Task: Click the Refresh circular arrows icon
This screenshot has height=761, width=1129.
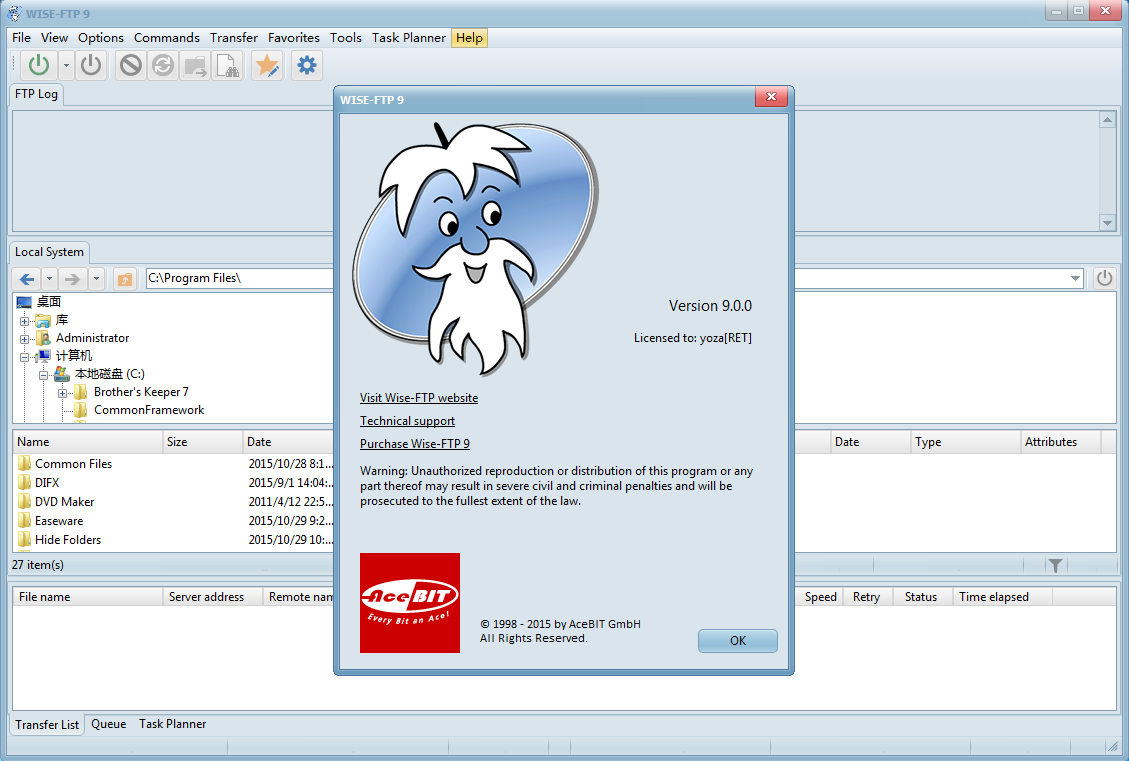Action: pos(162,66)
